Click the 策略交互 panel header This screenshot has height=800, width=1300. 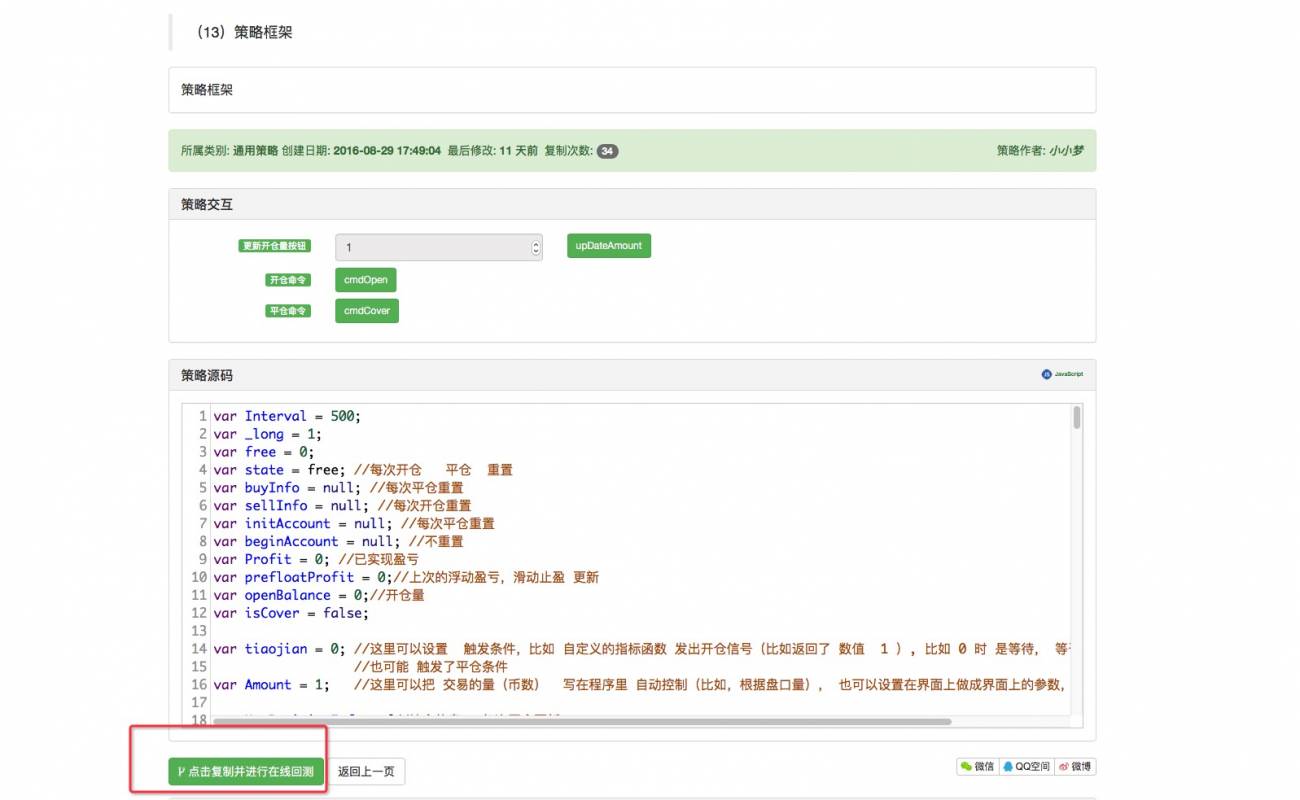pyautogui.click(x=632, y=204)
